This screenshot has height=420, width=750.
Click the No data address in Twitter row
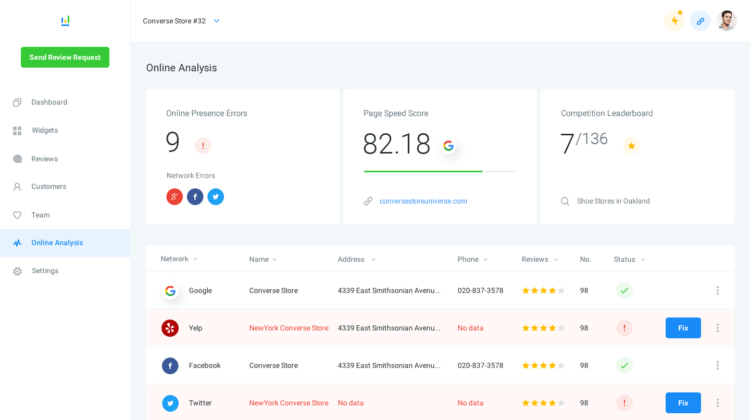tap(351, 403)
